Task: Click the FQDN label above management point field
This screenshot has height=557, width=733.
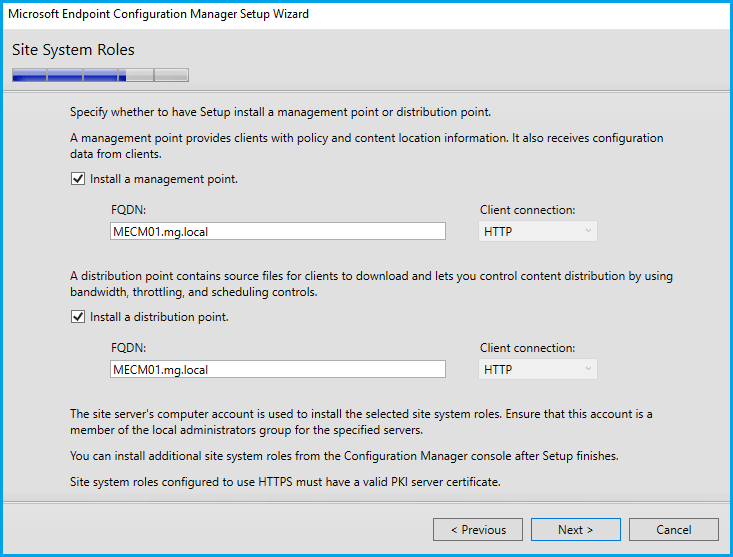Action: [x=128, y=210]
